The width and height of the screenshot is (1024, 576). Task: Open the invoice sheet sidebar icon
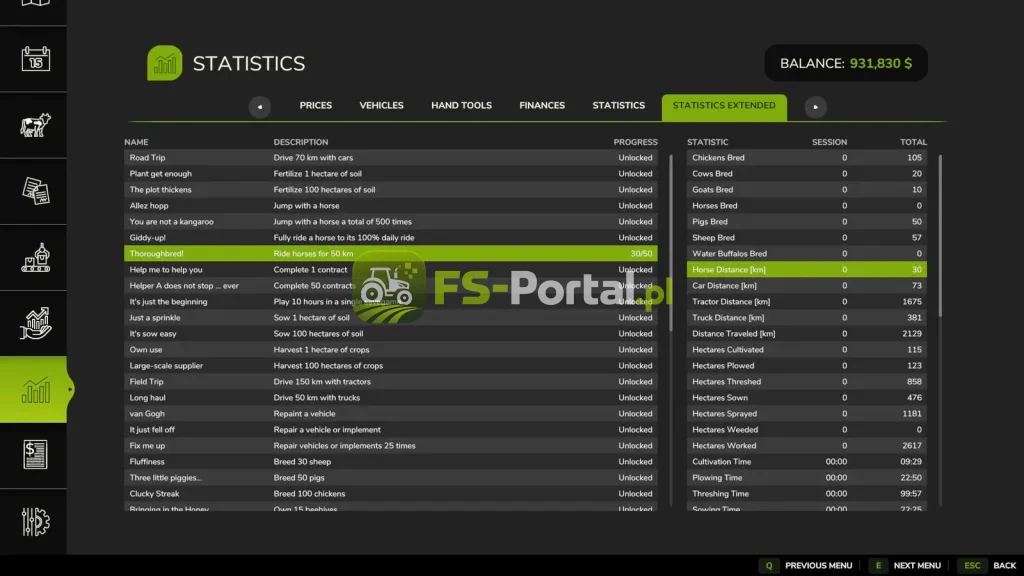point(35,455)
